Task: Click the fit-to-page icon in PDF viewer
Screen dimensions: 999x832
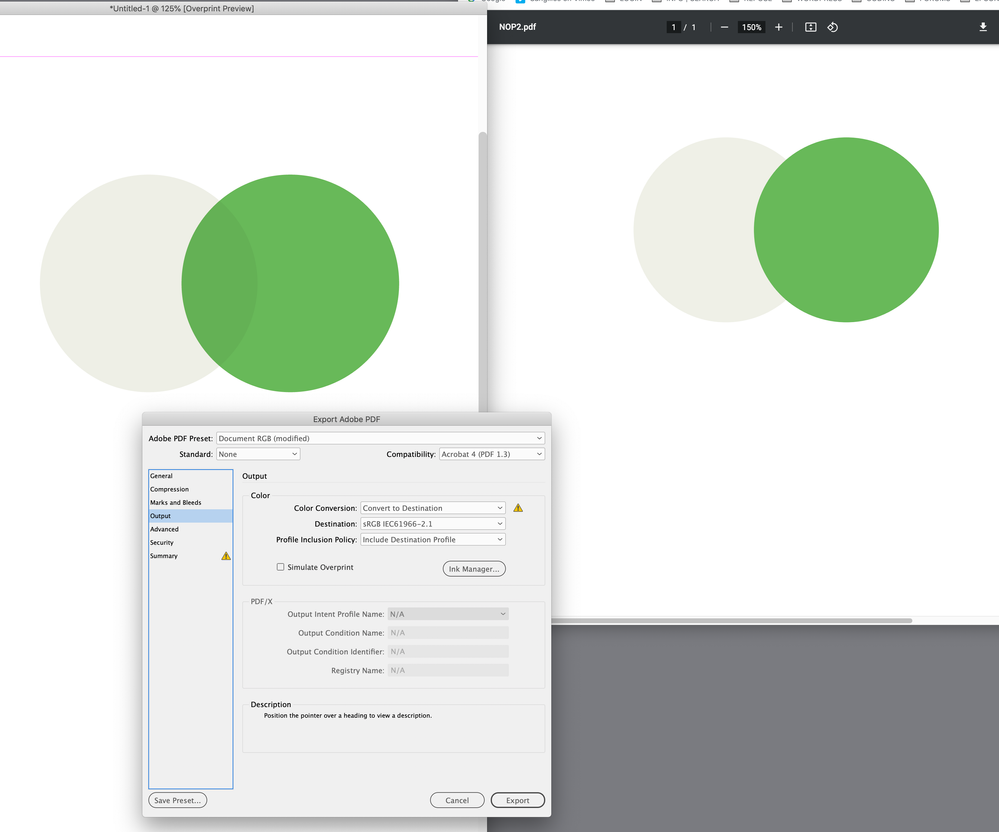Action: (810, 27)
